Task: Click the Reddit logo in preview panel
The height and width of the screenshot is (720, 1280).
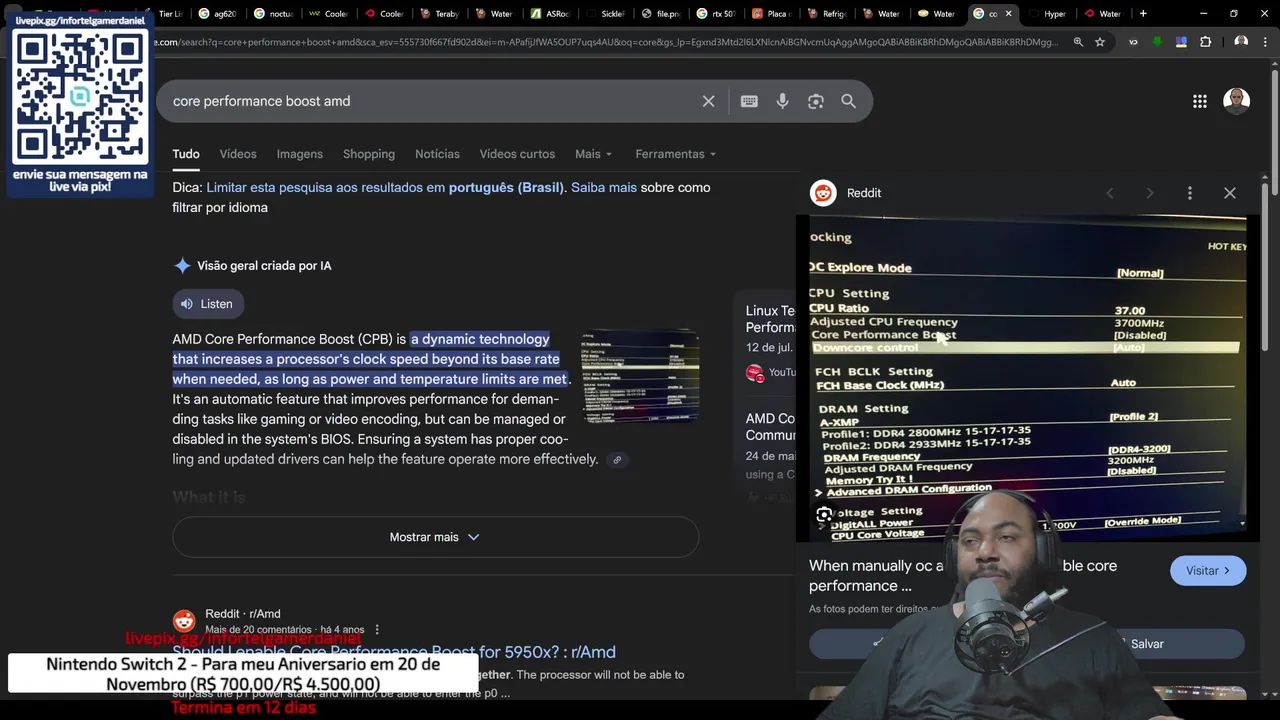Action: pos(823,193)
